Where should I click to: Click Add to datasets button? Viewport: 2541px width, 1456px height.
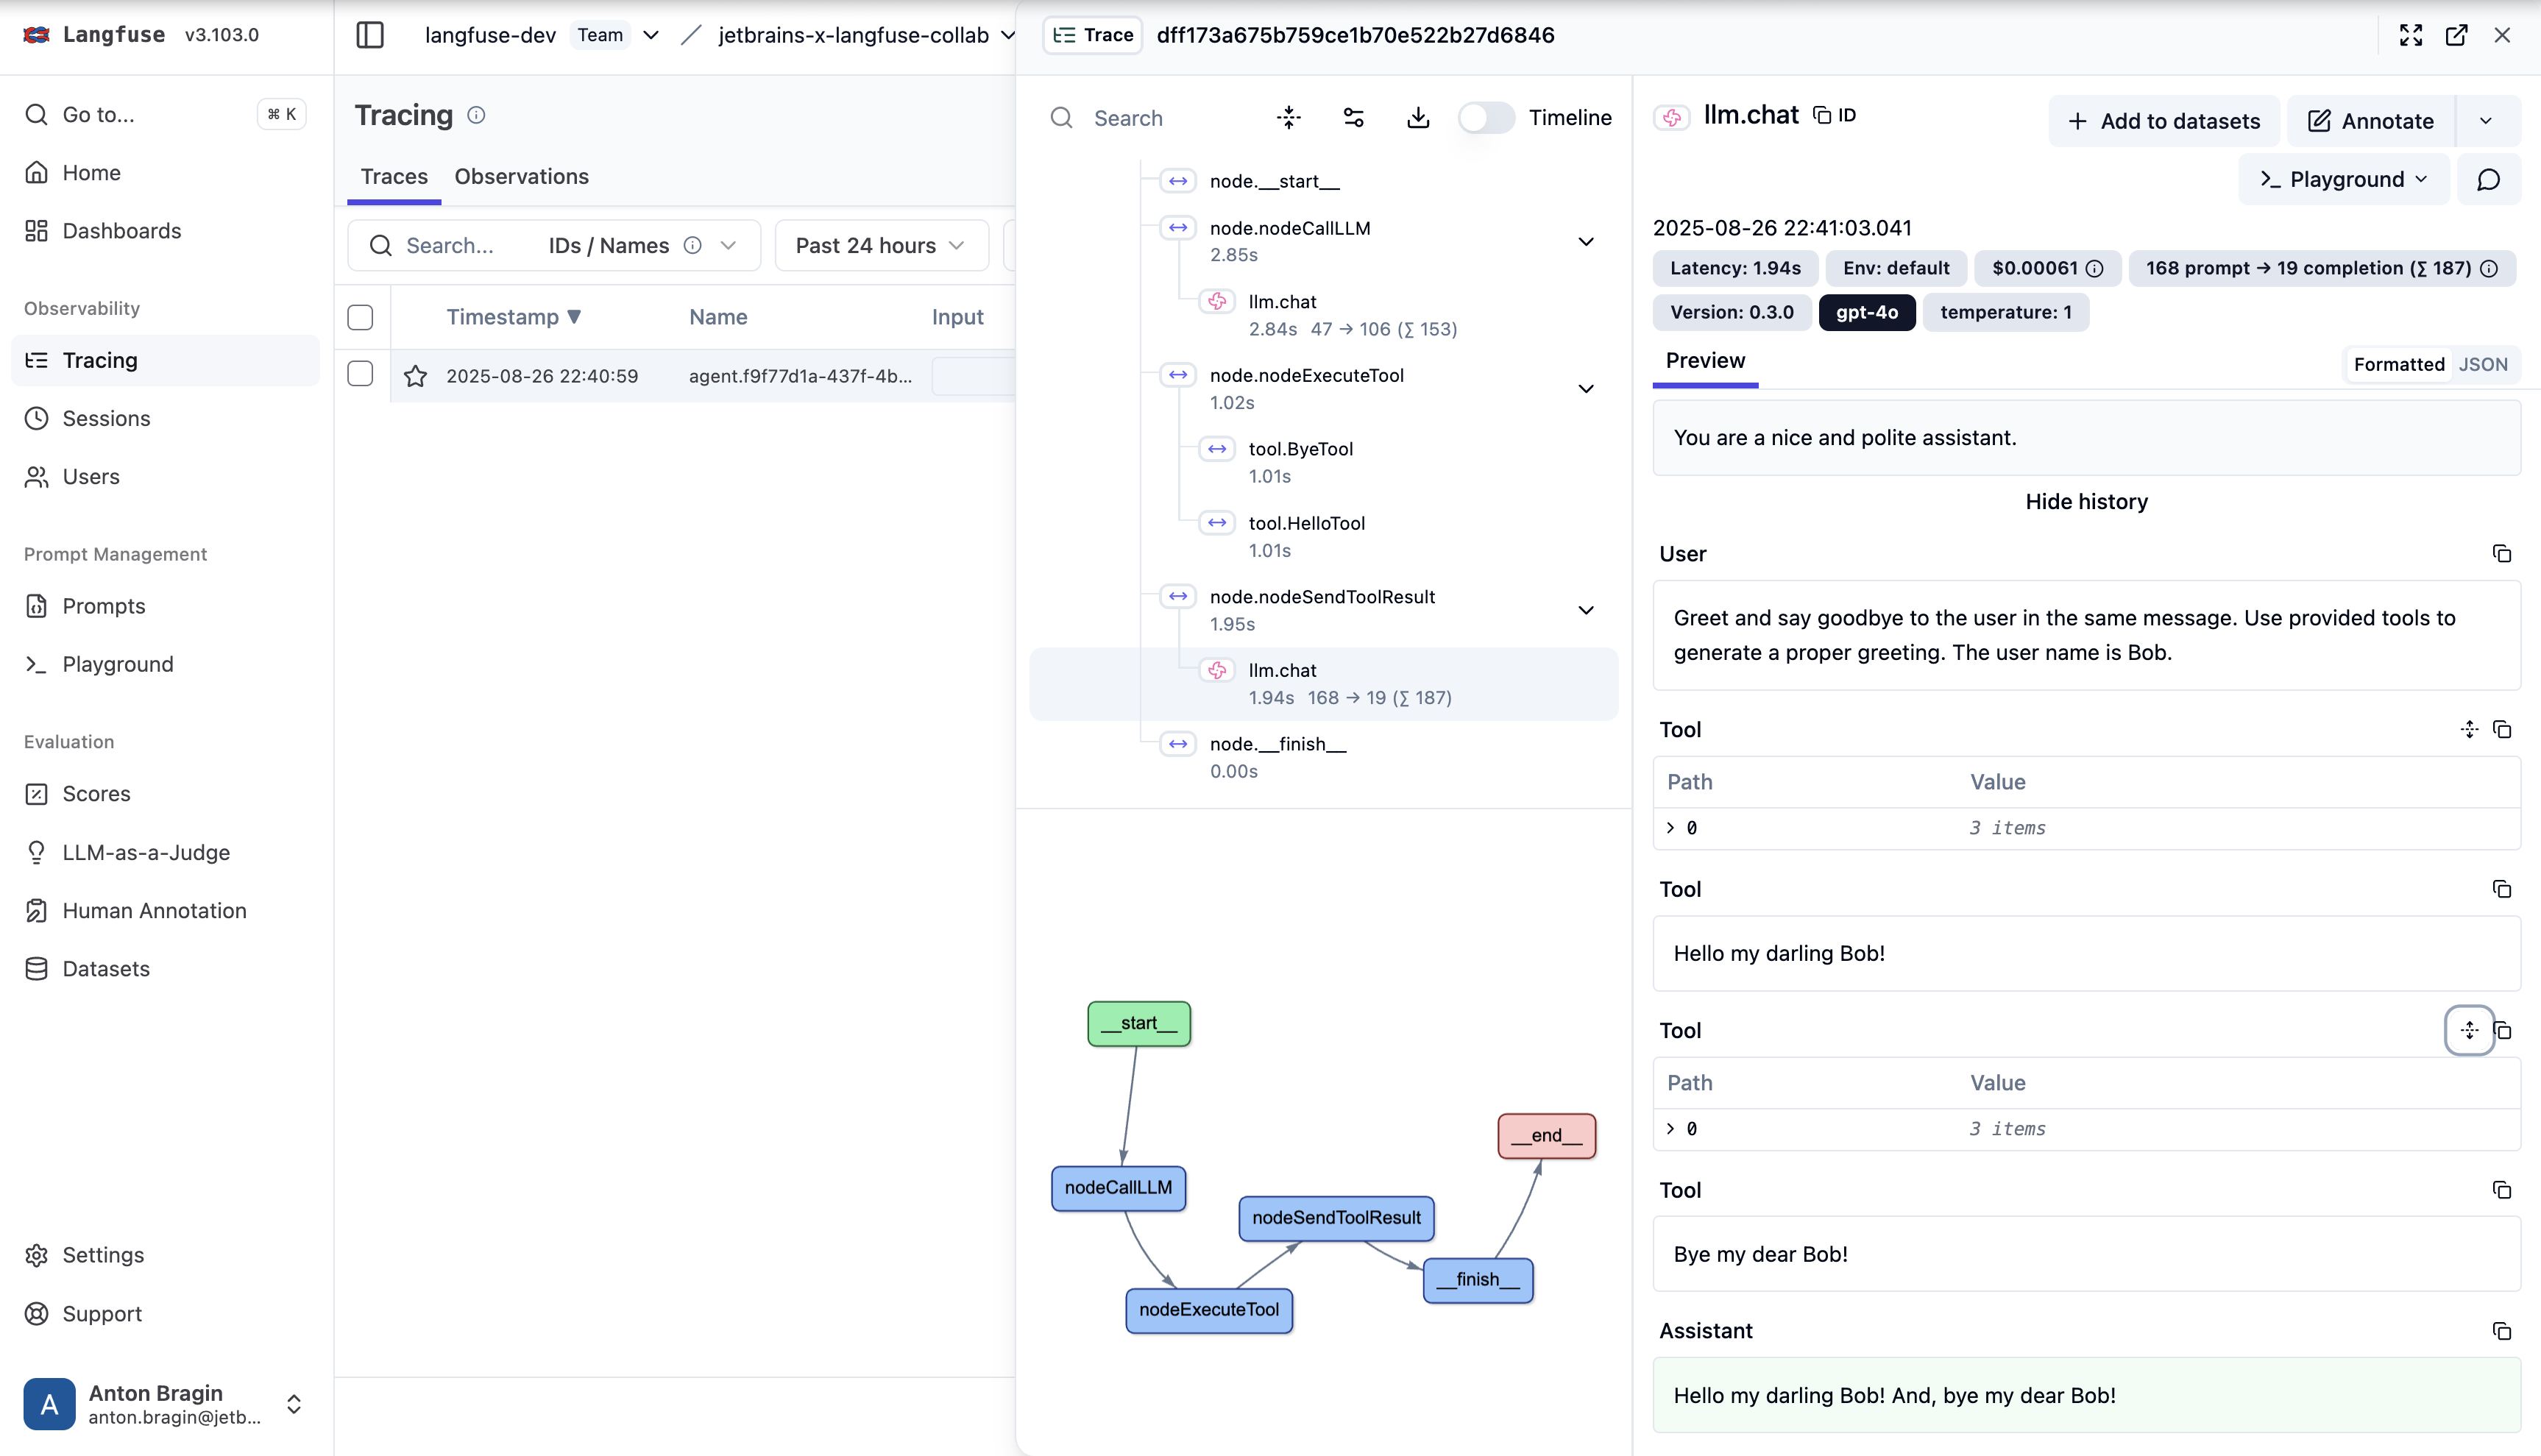tap(2163, 121)
